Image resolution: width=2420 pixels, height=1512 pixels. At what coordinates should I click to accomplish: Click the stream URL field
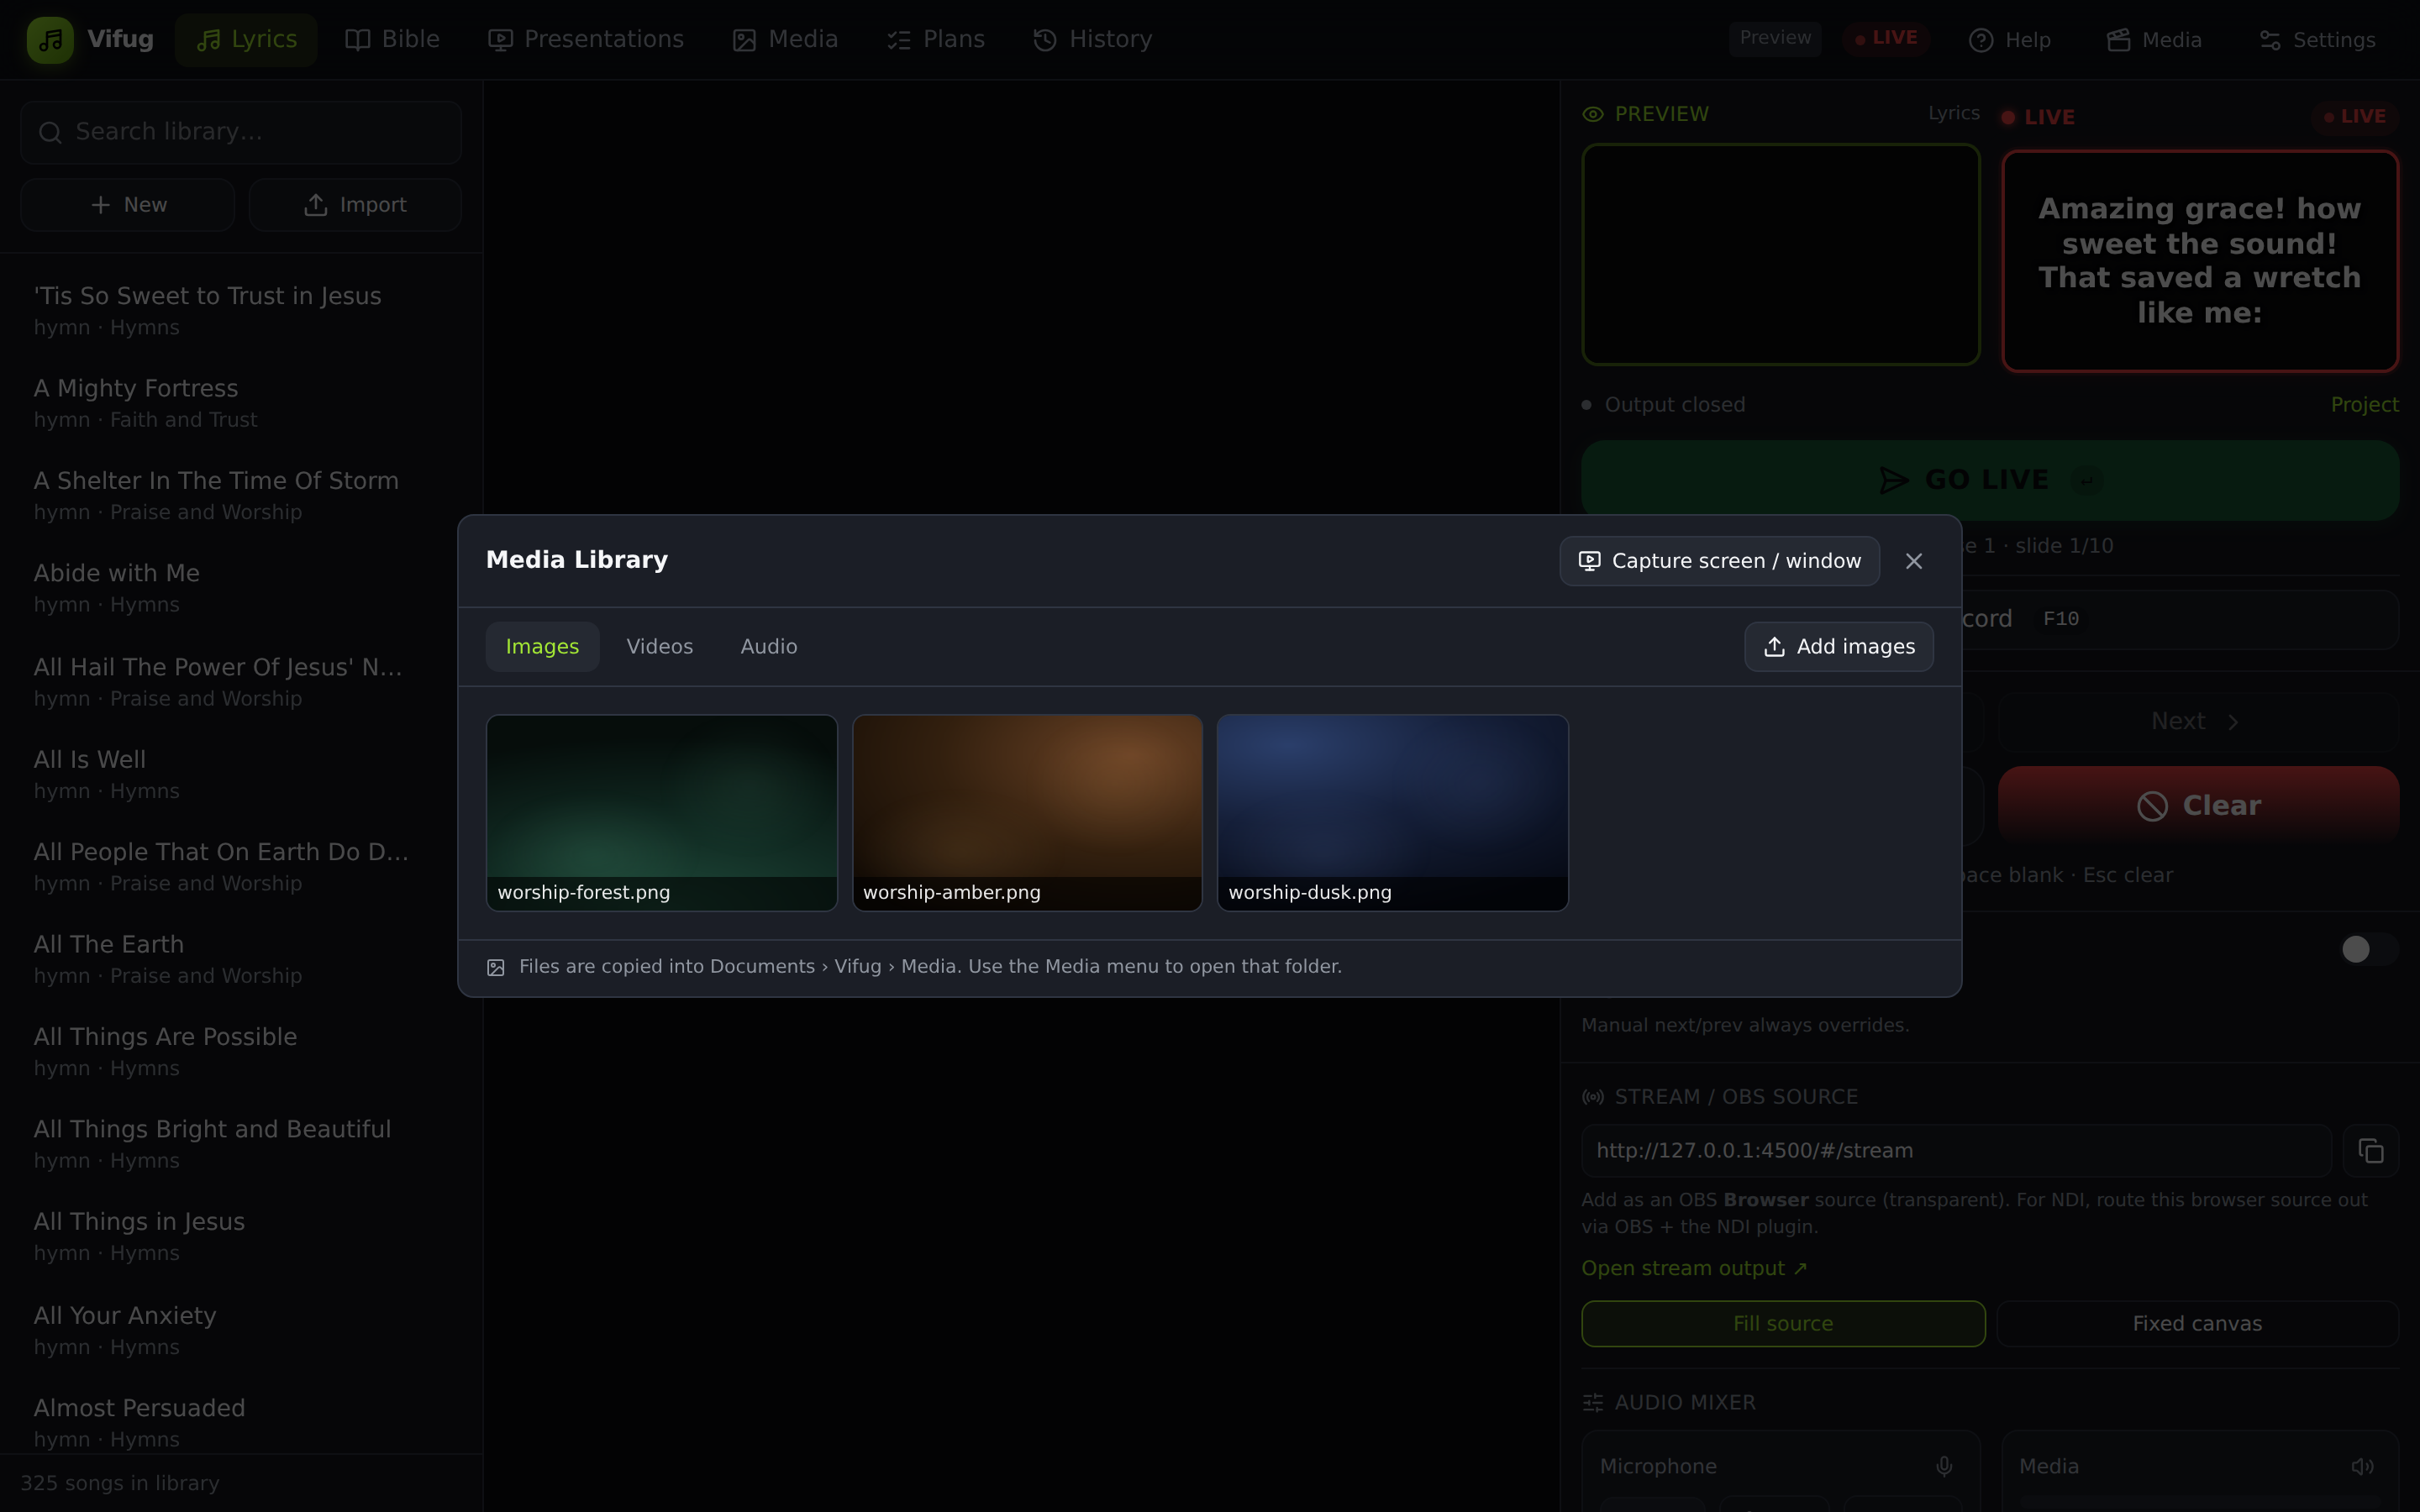click(1956, 1151)
